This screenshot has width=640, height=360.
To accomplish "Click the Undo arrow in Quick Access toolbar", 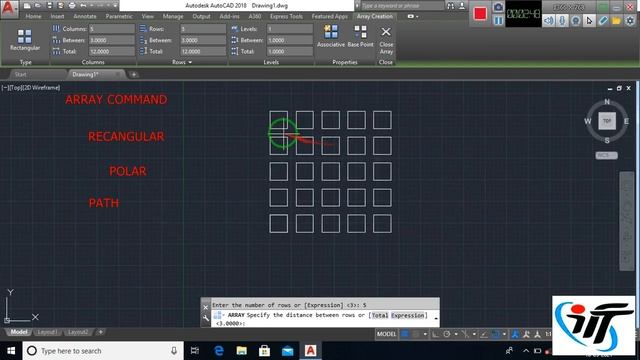I will pyautogui.click(x=83, y=6).
